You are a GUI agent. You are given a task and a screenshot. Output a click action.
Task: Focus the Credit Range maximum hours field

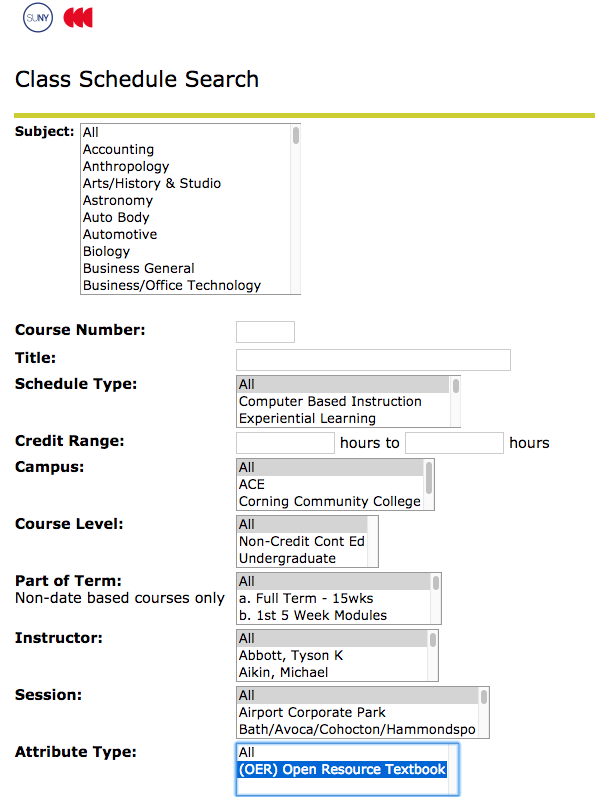point(454,443)
